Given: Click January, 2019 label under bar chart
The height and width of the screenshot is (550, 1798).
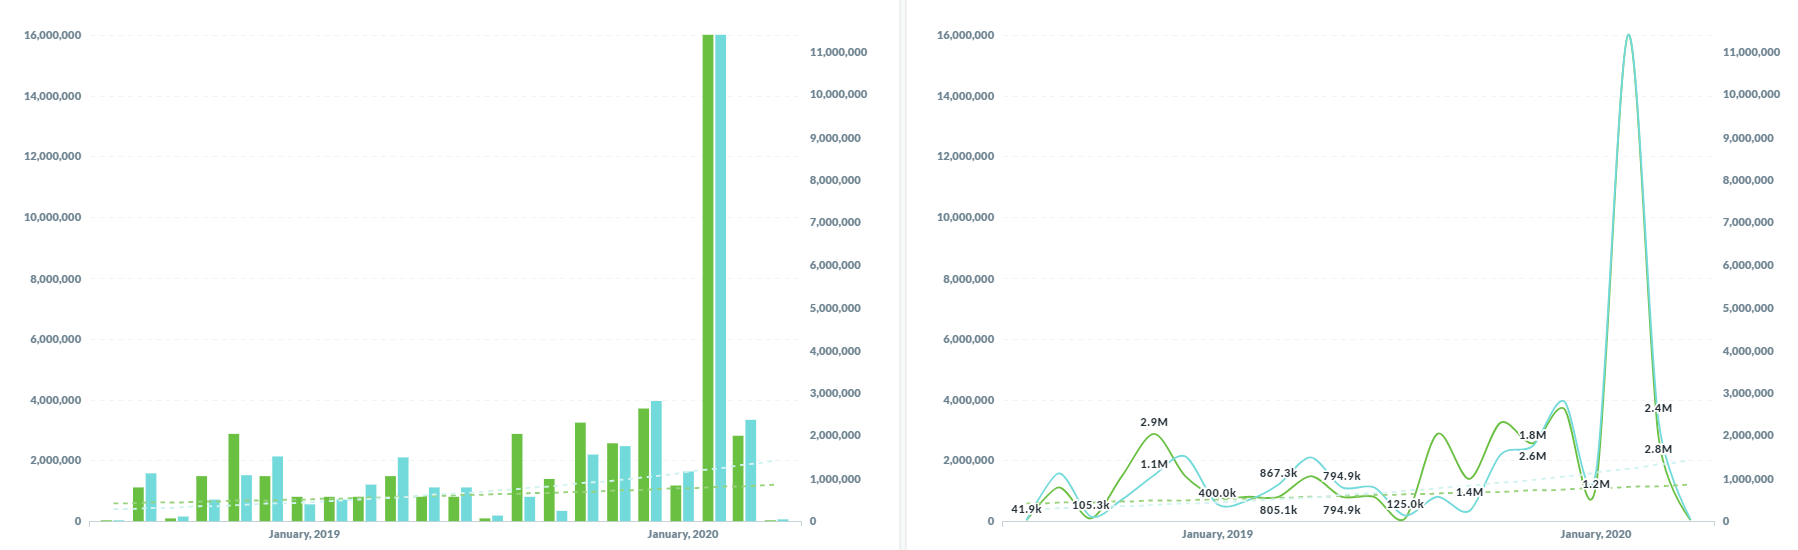Looking at the screenshot, I should [x=304, y=534].
